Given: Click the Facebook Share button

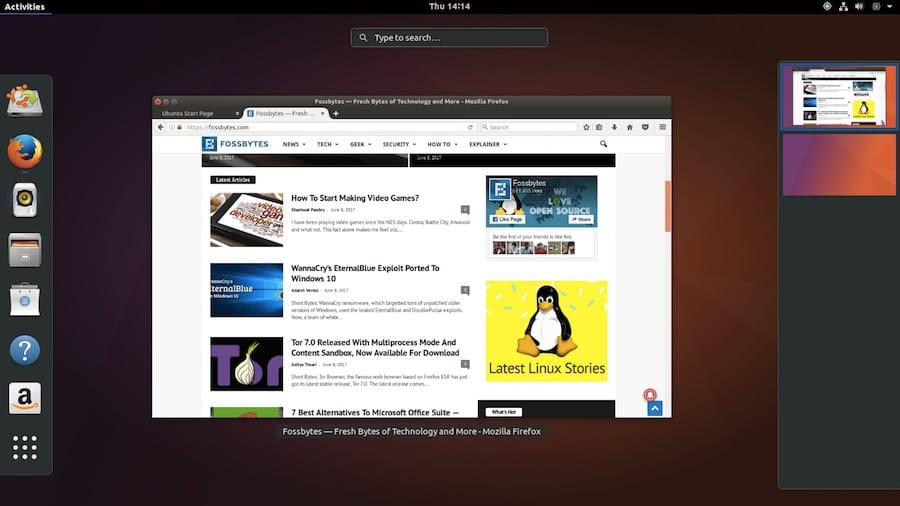Looking at the screenshot, I should 581,220.
